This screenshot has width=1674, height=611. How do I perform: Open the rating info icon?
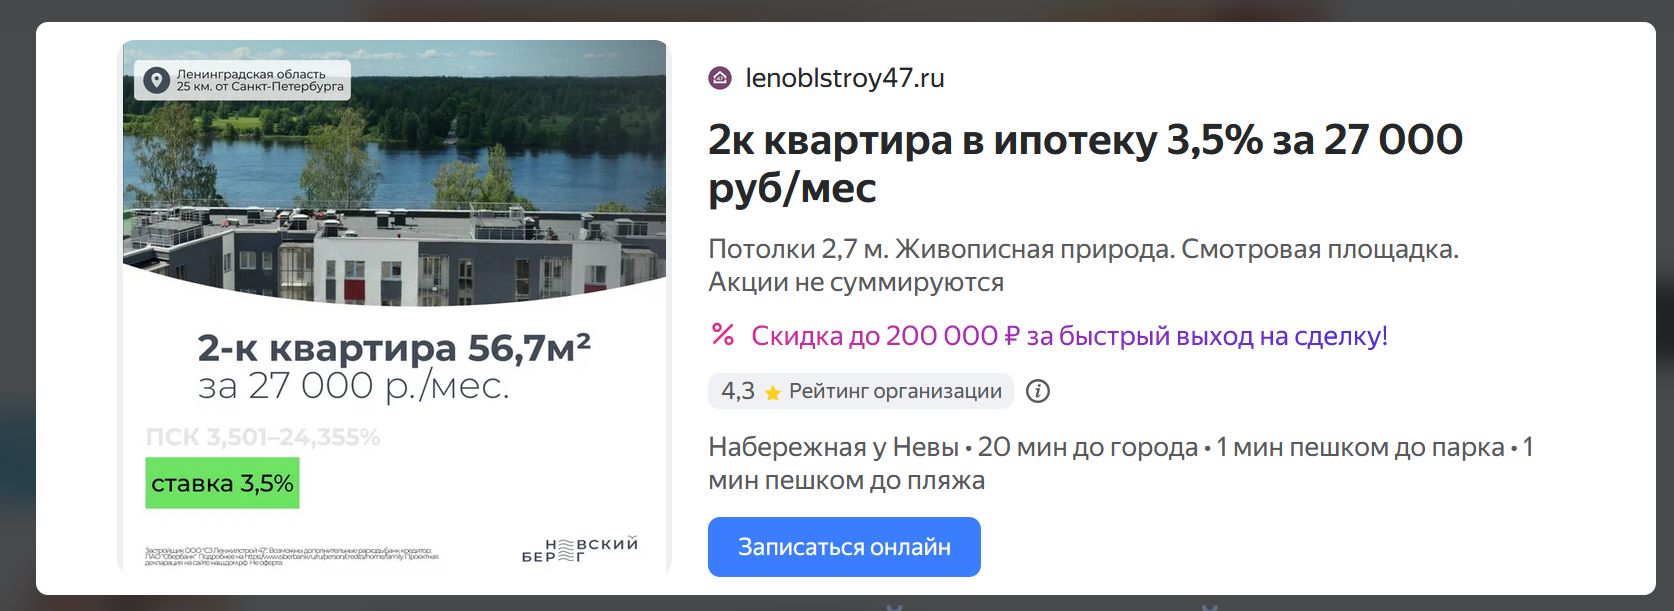click(1038, 391)
